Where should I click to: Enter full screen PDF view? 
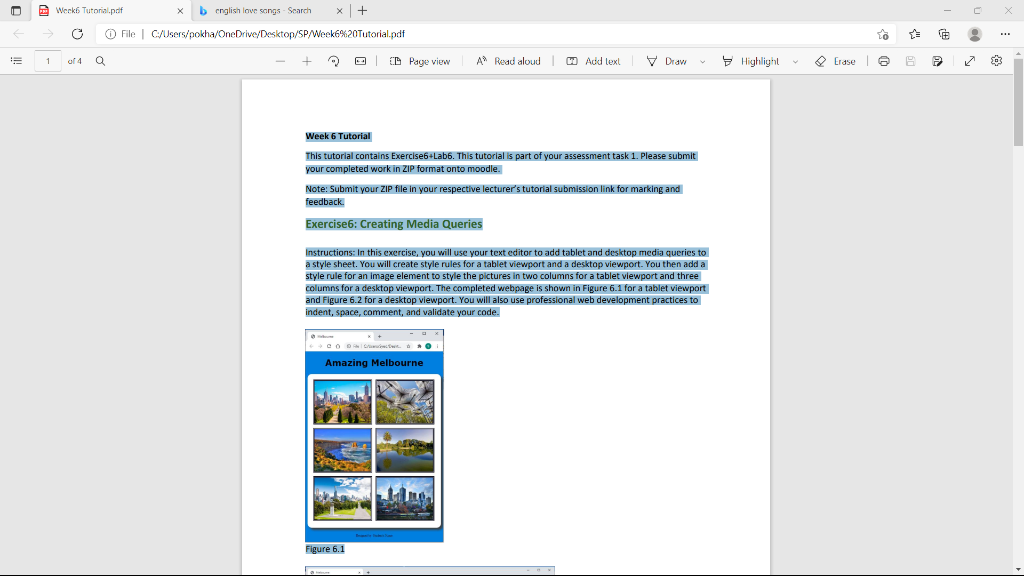click(x=970, y=61)
